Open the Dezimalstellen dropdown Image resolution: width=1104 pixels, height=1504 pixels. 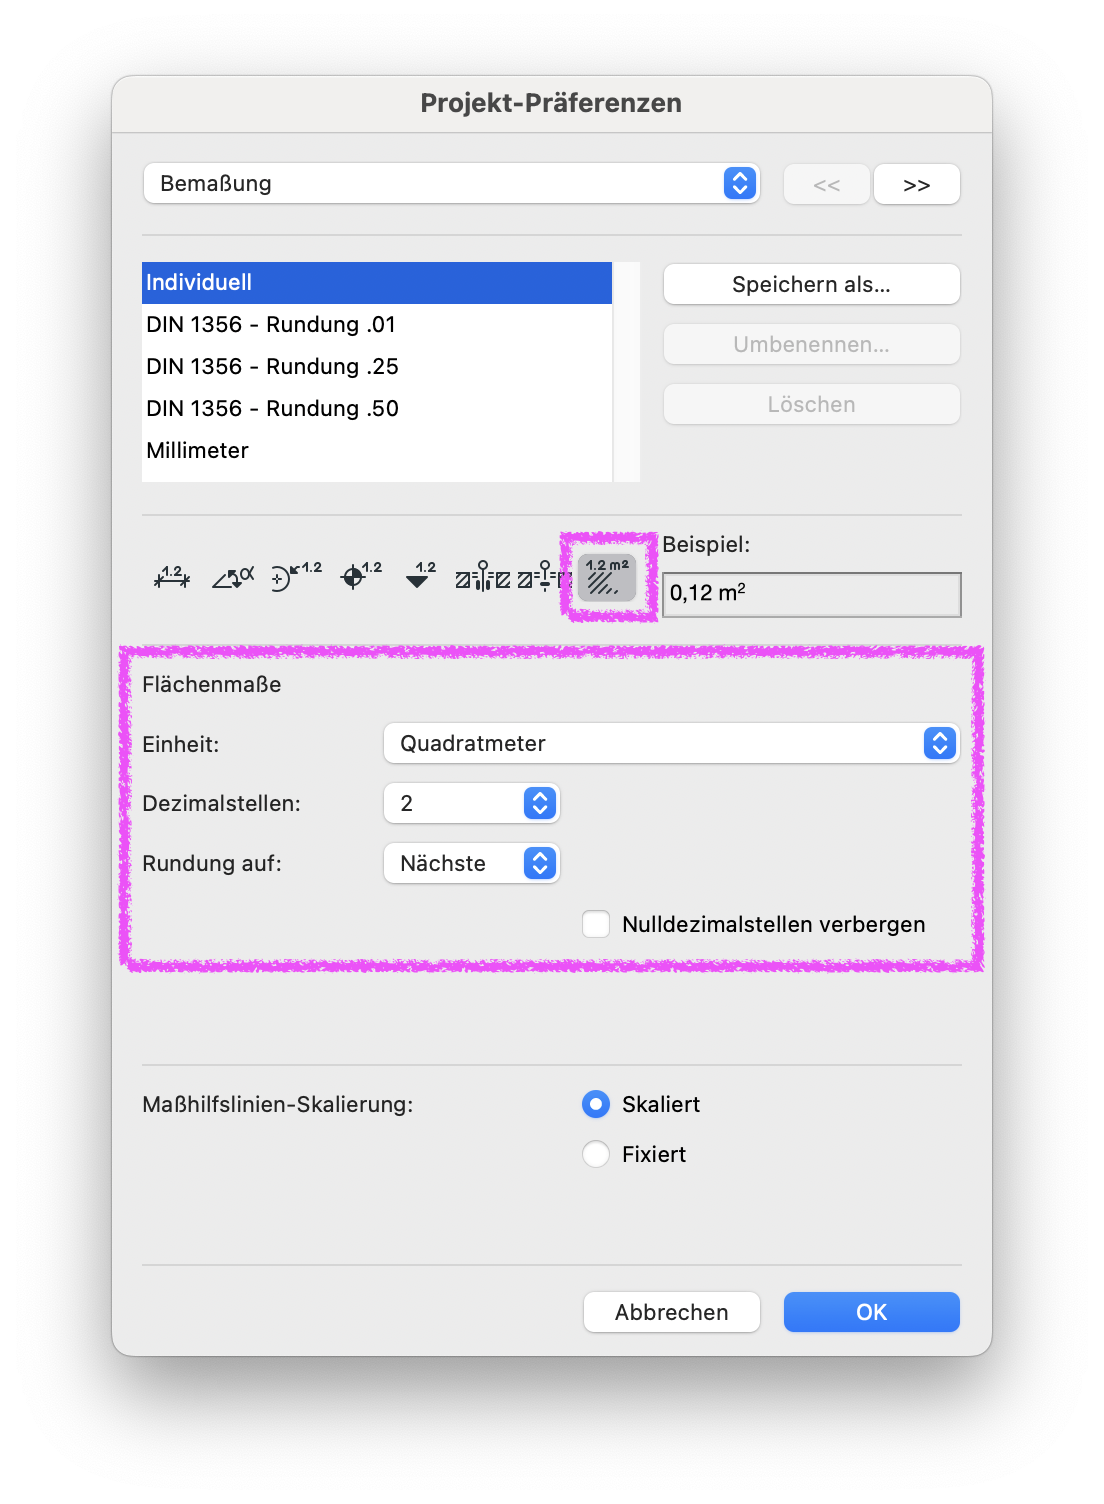(x=472, y=803)
